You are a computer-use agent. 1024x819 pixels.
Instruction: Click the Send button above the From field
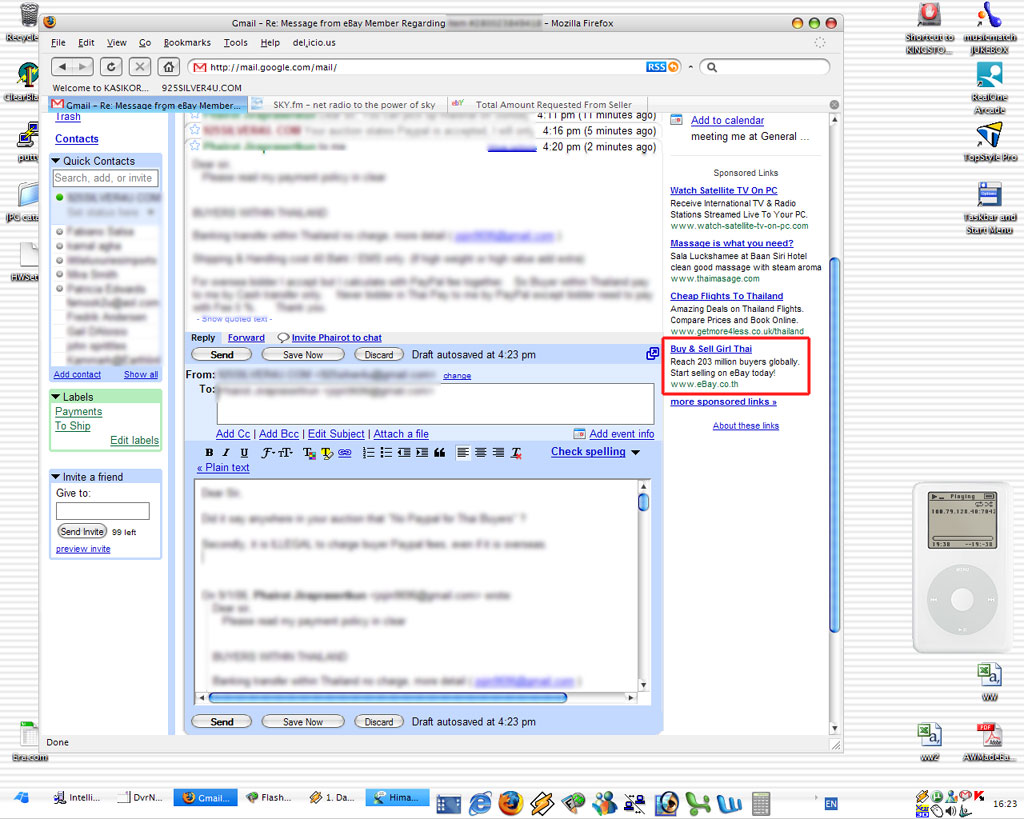click(x=221, y=355)
